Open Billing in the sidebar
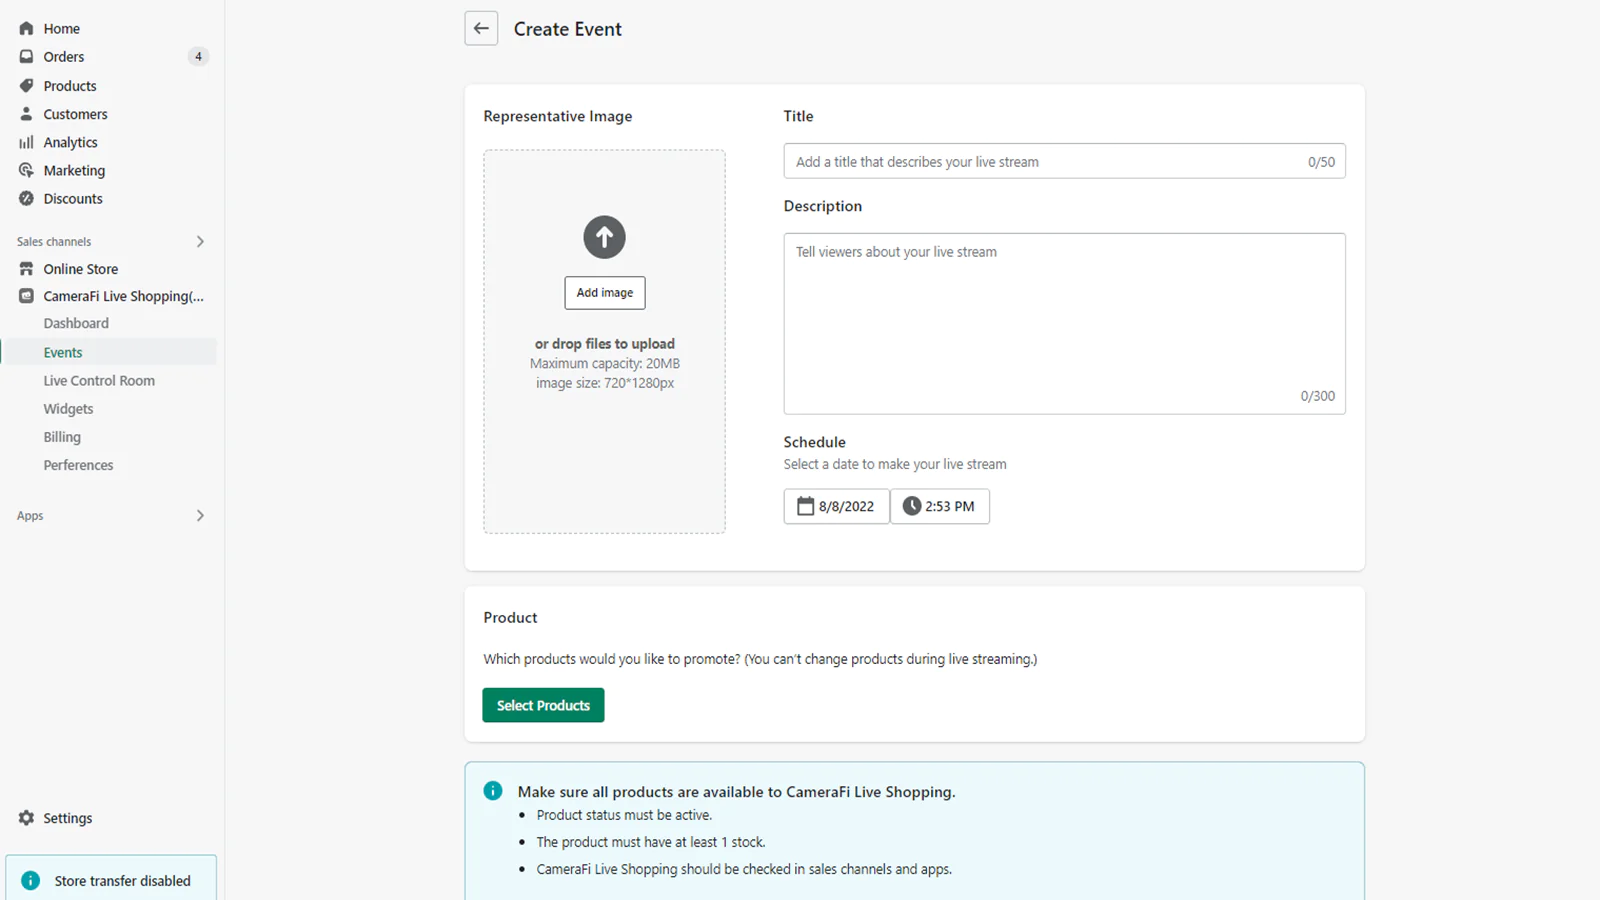 (x=62, y=437)
